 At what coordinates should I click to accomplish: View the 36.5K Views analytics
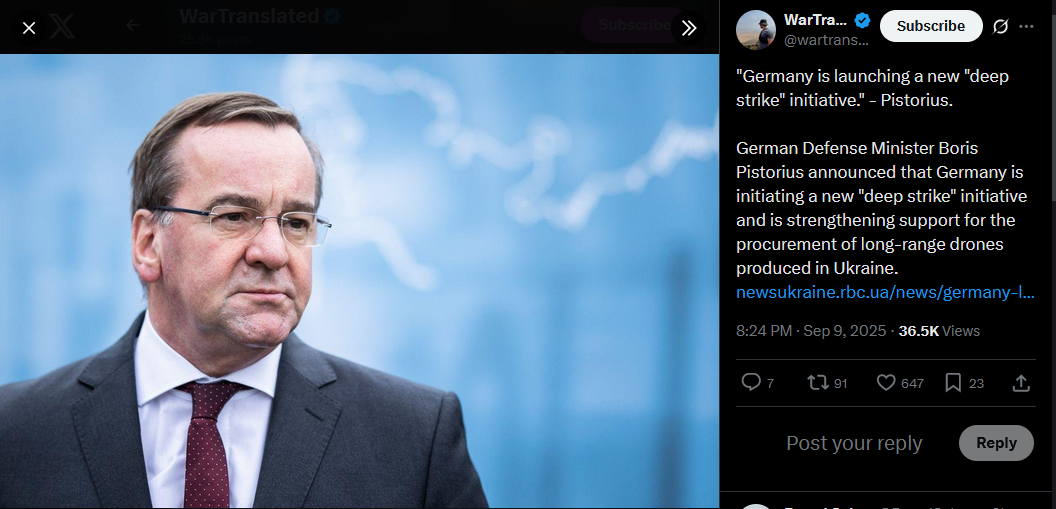(939, 331)
